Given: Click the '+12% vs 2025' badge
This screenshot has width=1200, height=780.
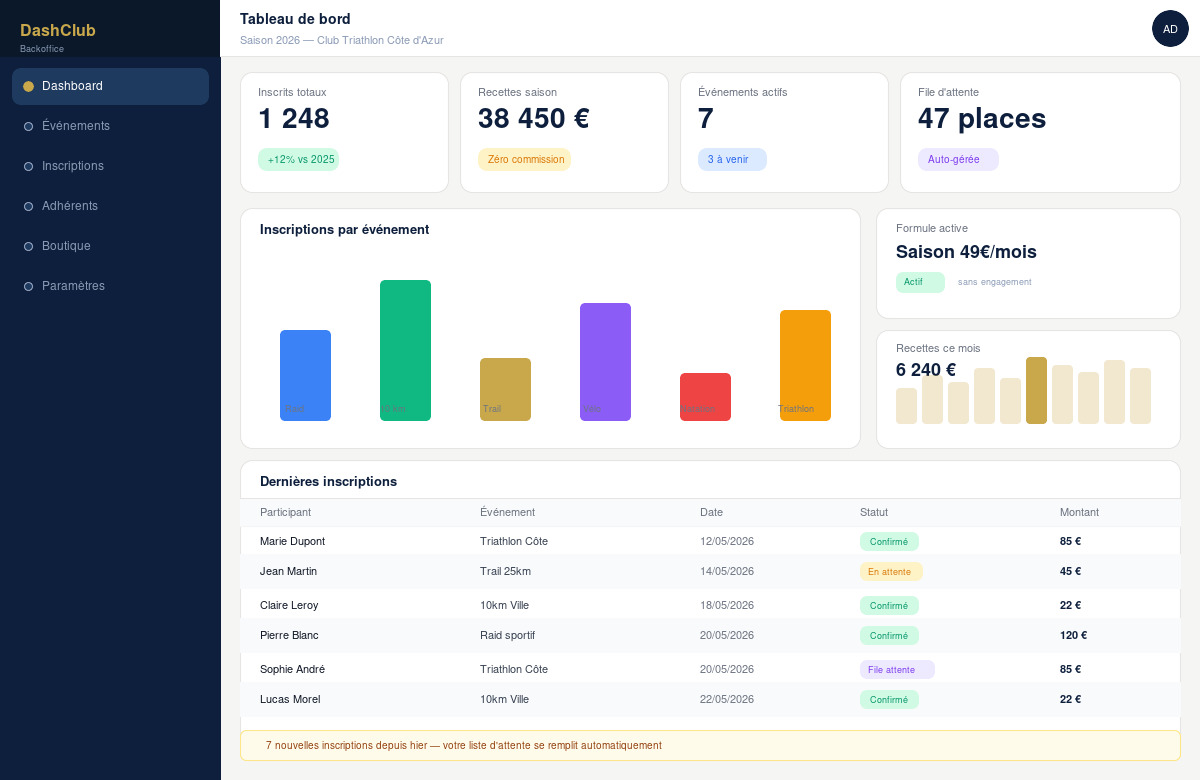Looking at the screenshot, I should click(298, 160).
